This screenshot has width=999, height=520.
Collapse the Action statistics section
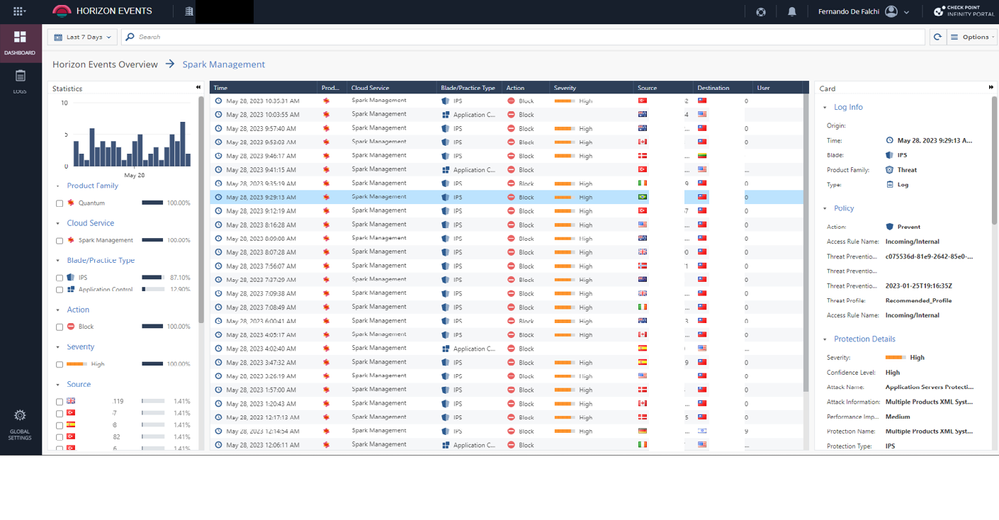pos(58,310)
